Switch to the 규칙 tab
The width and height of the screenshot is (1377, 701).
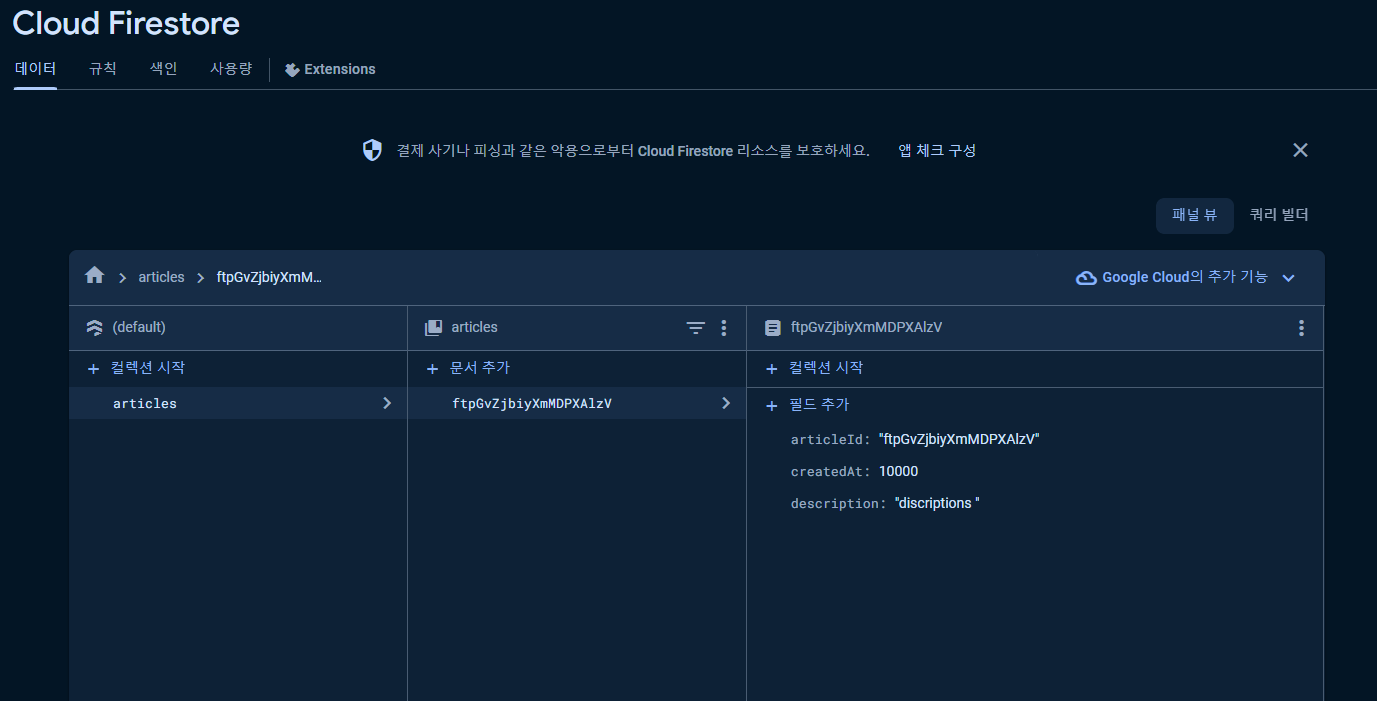click(103, 69)
